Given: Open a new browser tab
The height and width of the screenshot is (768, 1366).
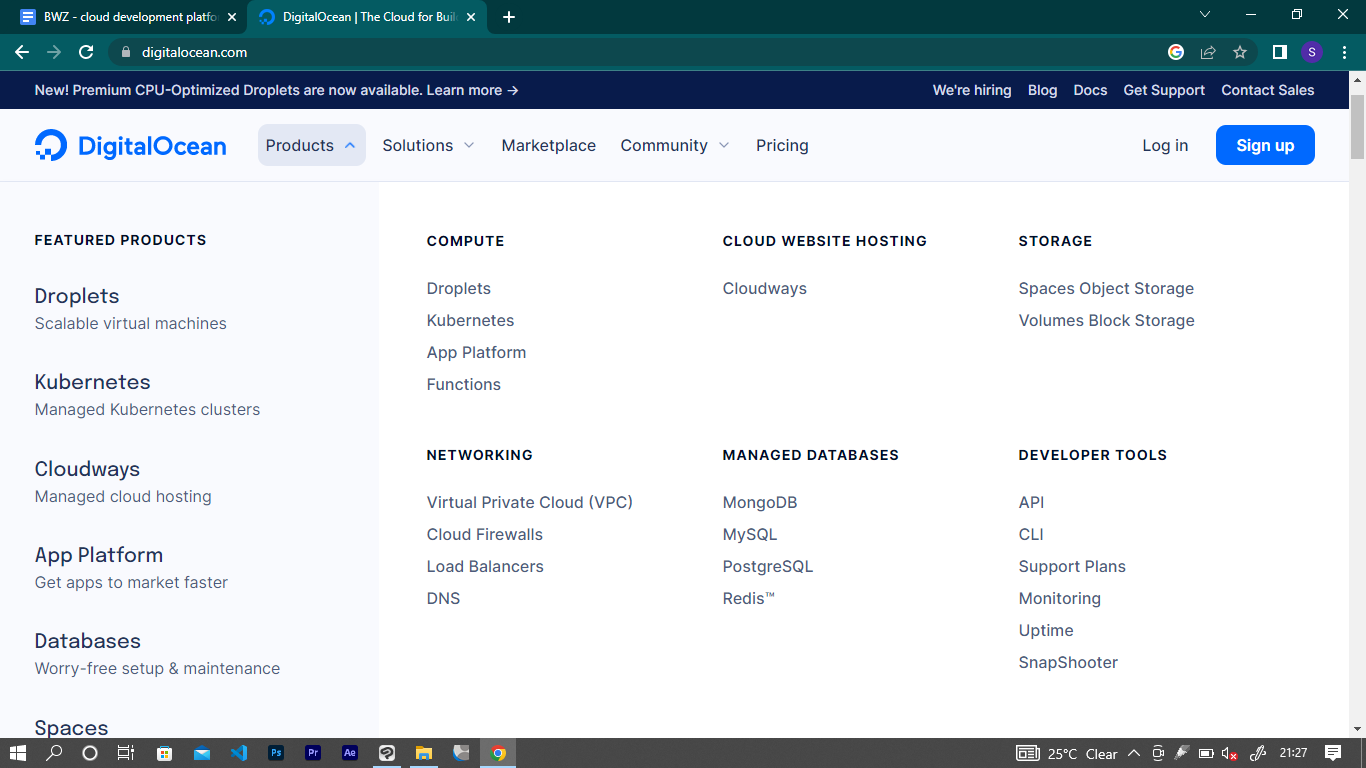Looking at the screenshot, I should 510,16.
